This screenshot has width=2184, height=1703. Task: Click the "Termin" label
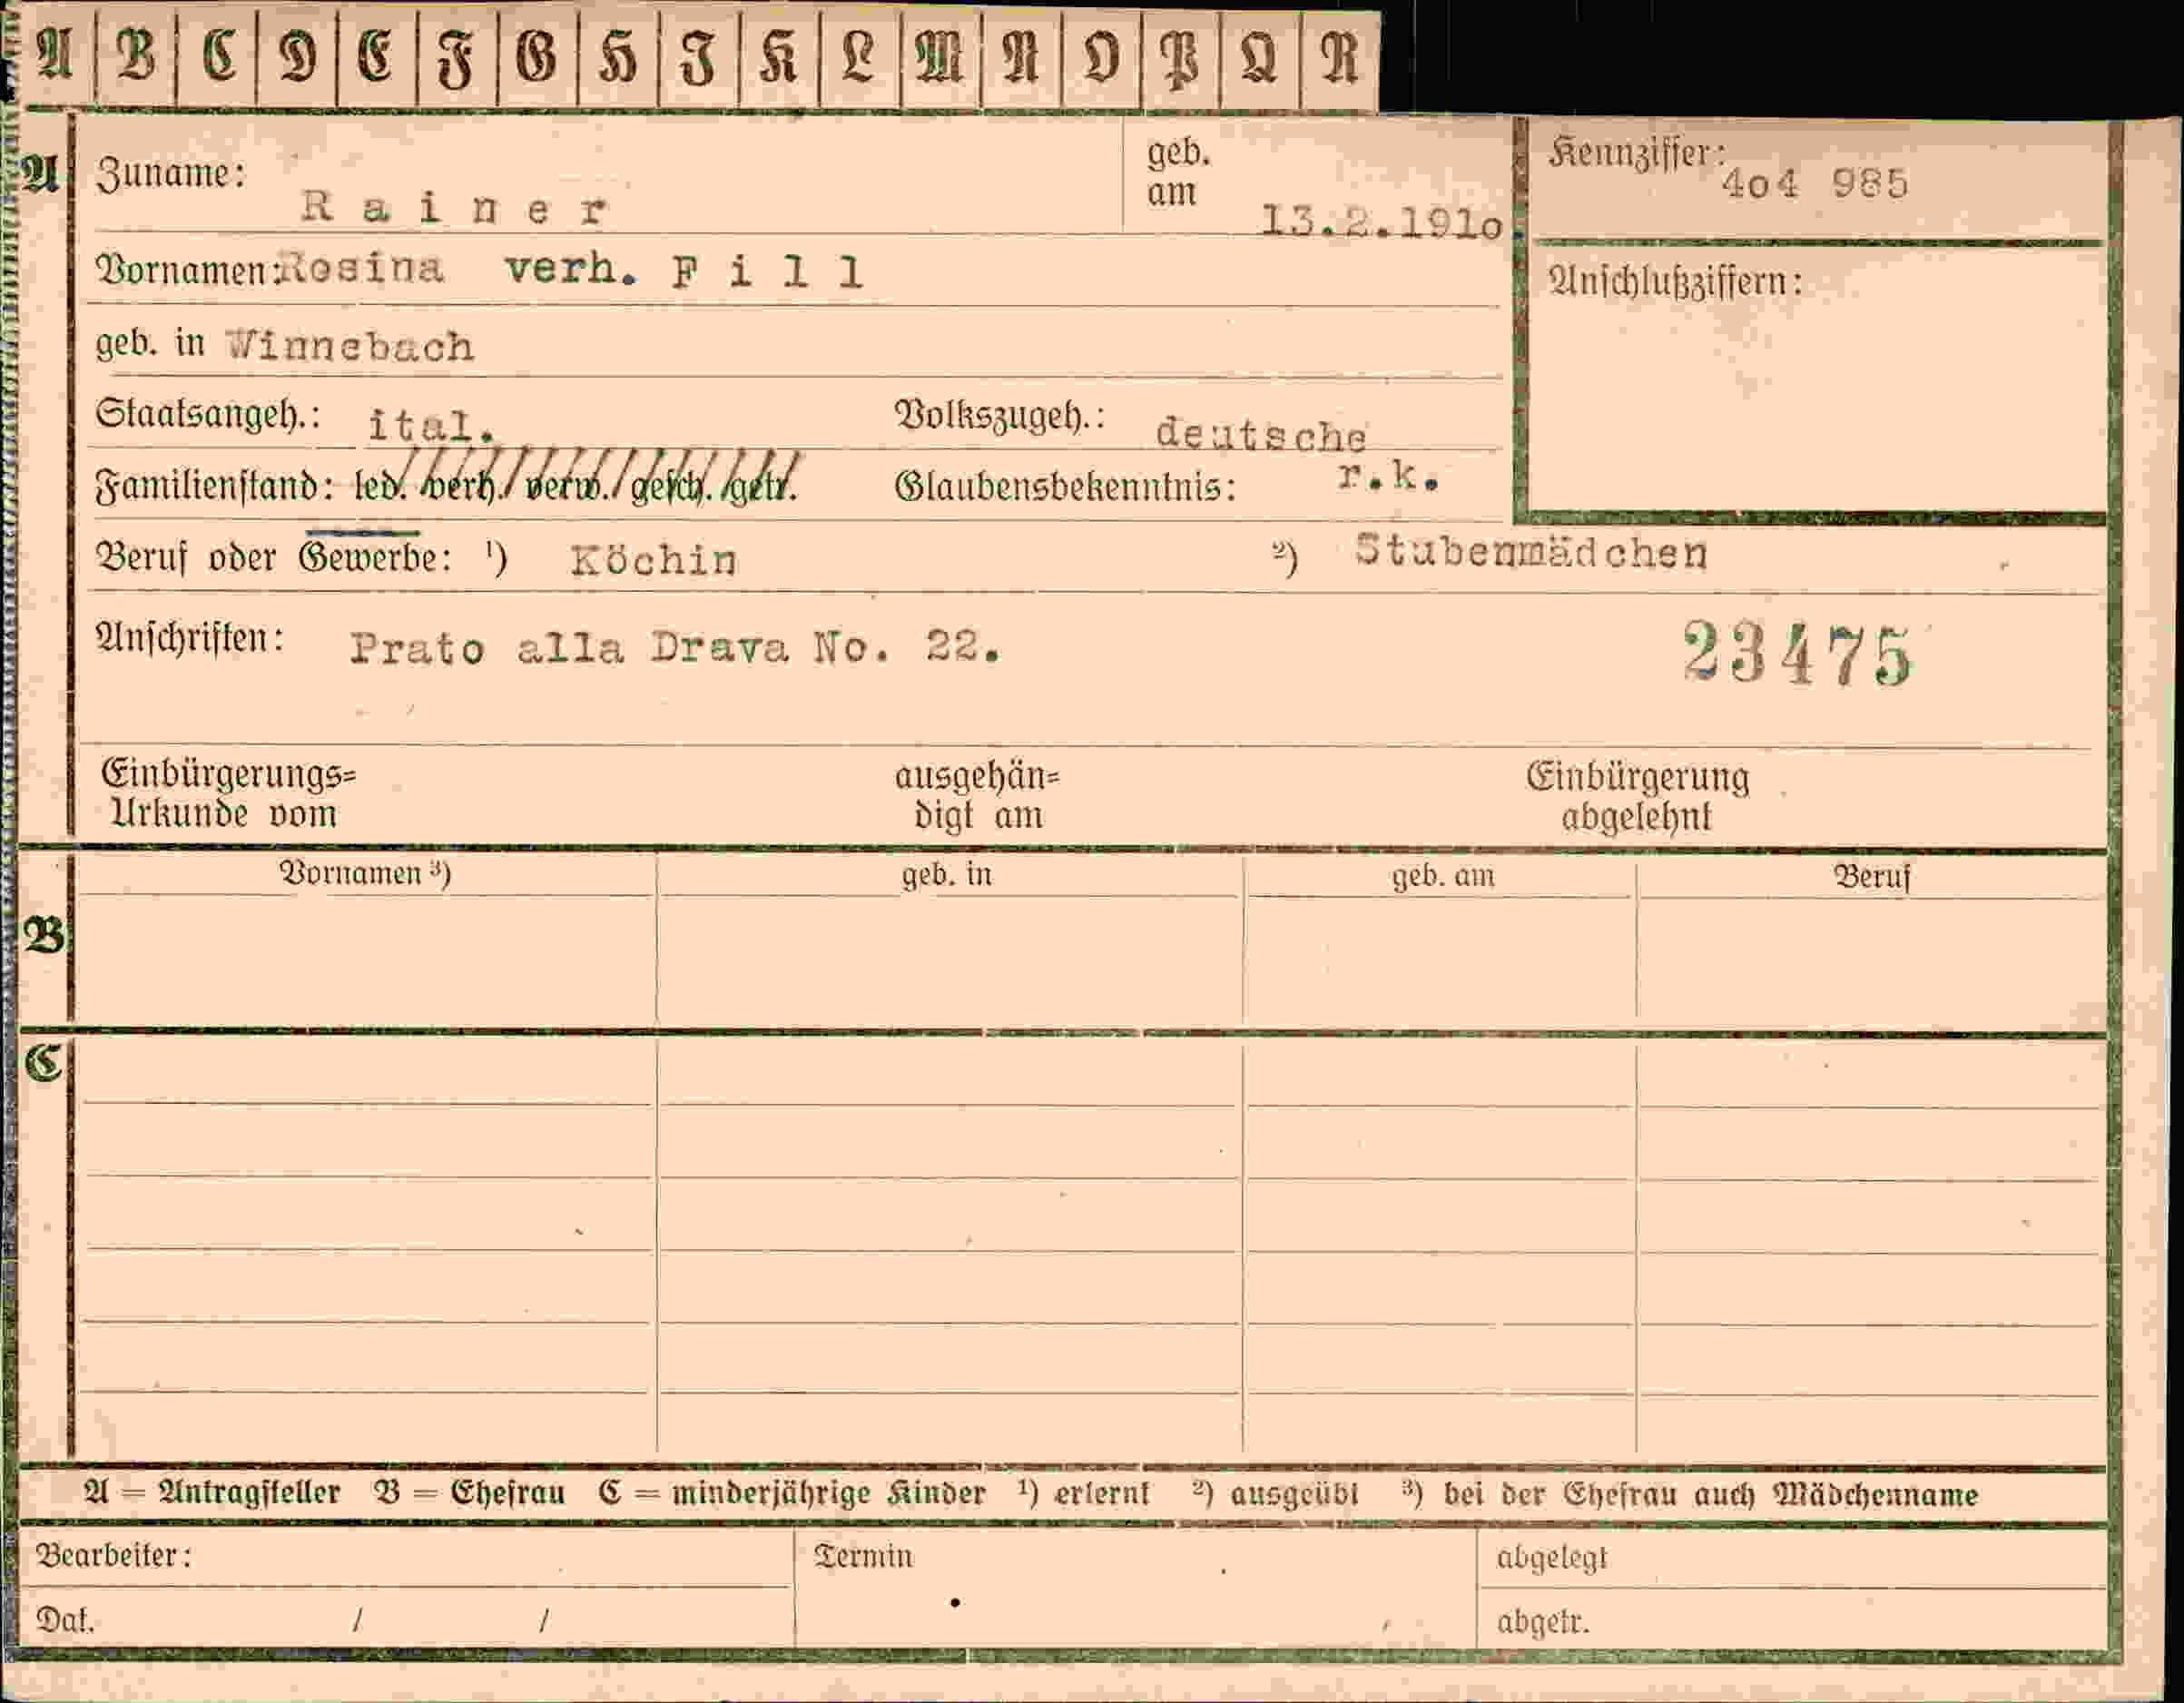tap(864, 1557)
